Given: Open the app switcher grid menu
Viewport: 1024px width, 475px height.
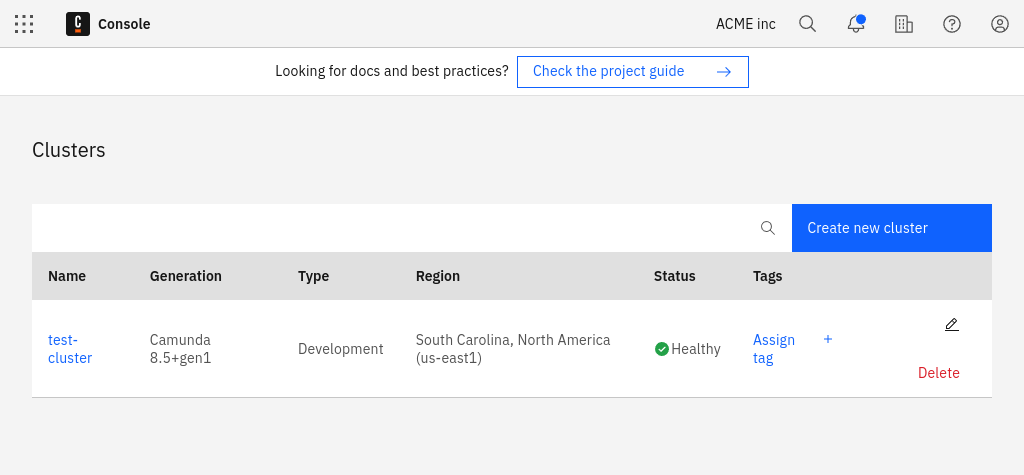Looking at the screenshot, I should pos(24,24).
